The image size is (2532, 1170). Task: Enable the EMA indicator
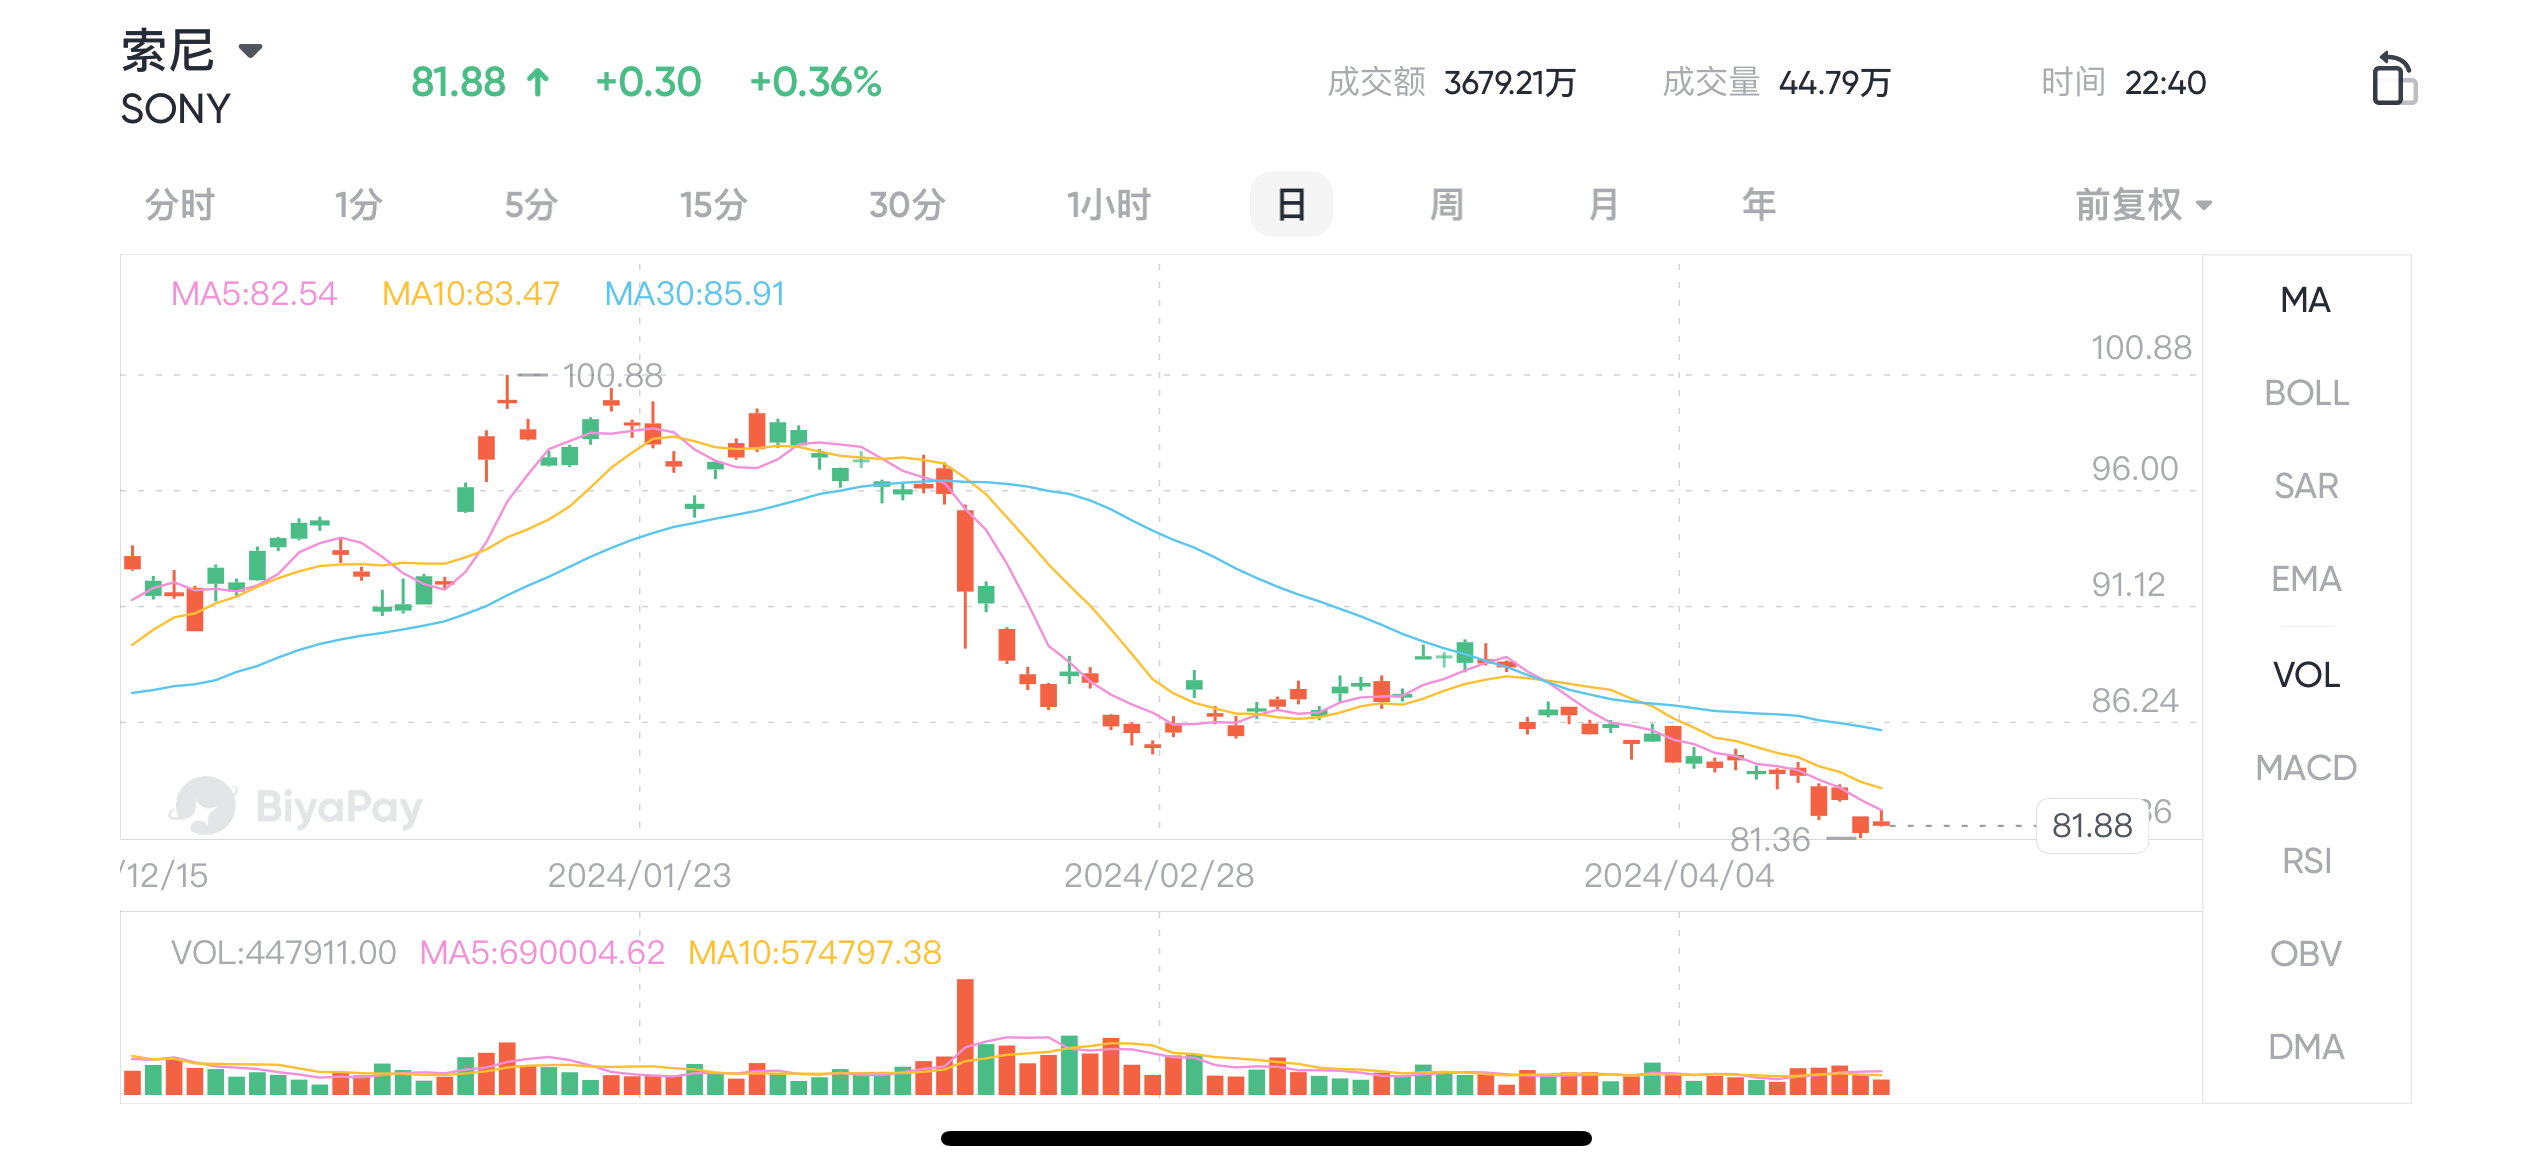point(2306,579)
